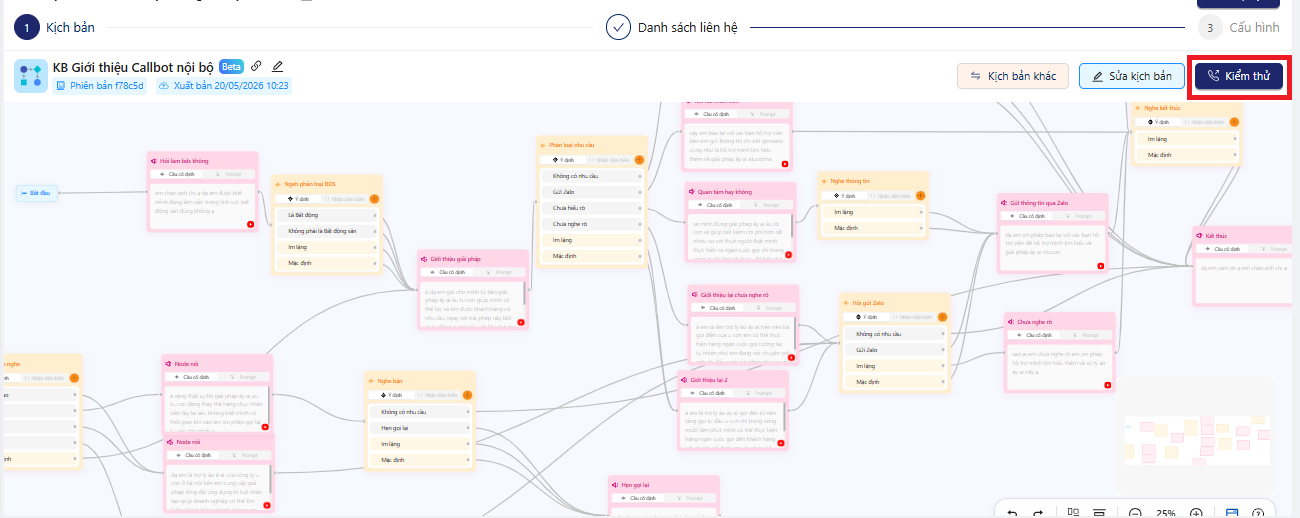Viewport: 1300px width, 518px height.
Task: Click the Beta badge
Action: click(x=231, y=67)
